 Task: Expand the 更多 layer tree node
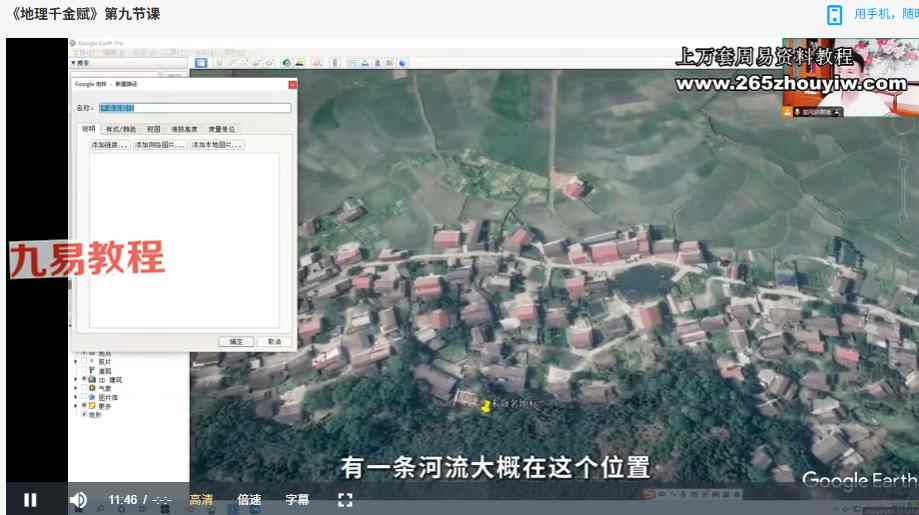[x=76, y=406]
